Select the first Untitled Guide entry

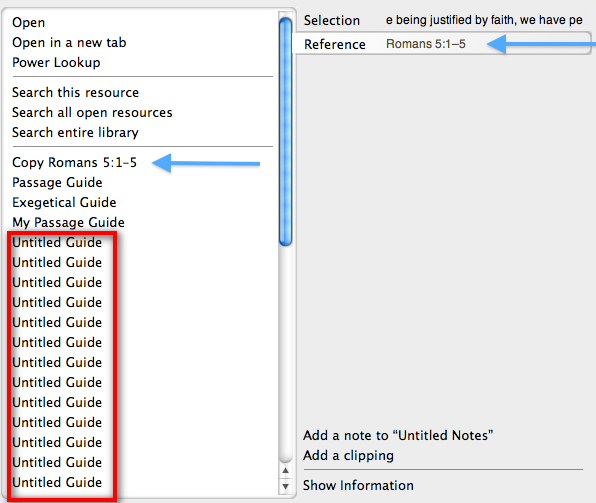(x=57, y=242)
